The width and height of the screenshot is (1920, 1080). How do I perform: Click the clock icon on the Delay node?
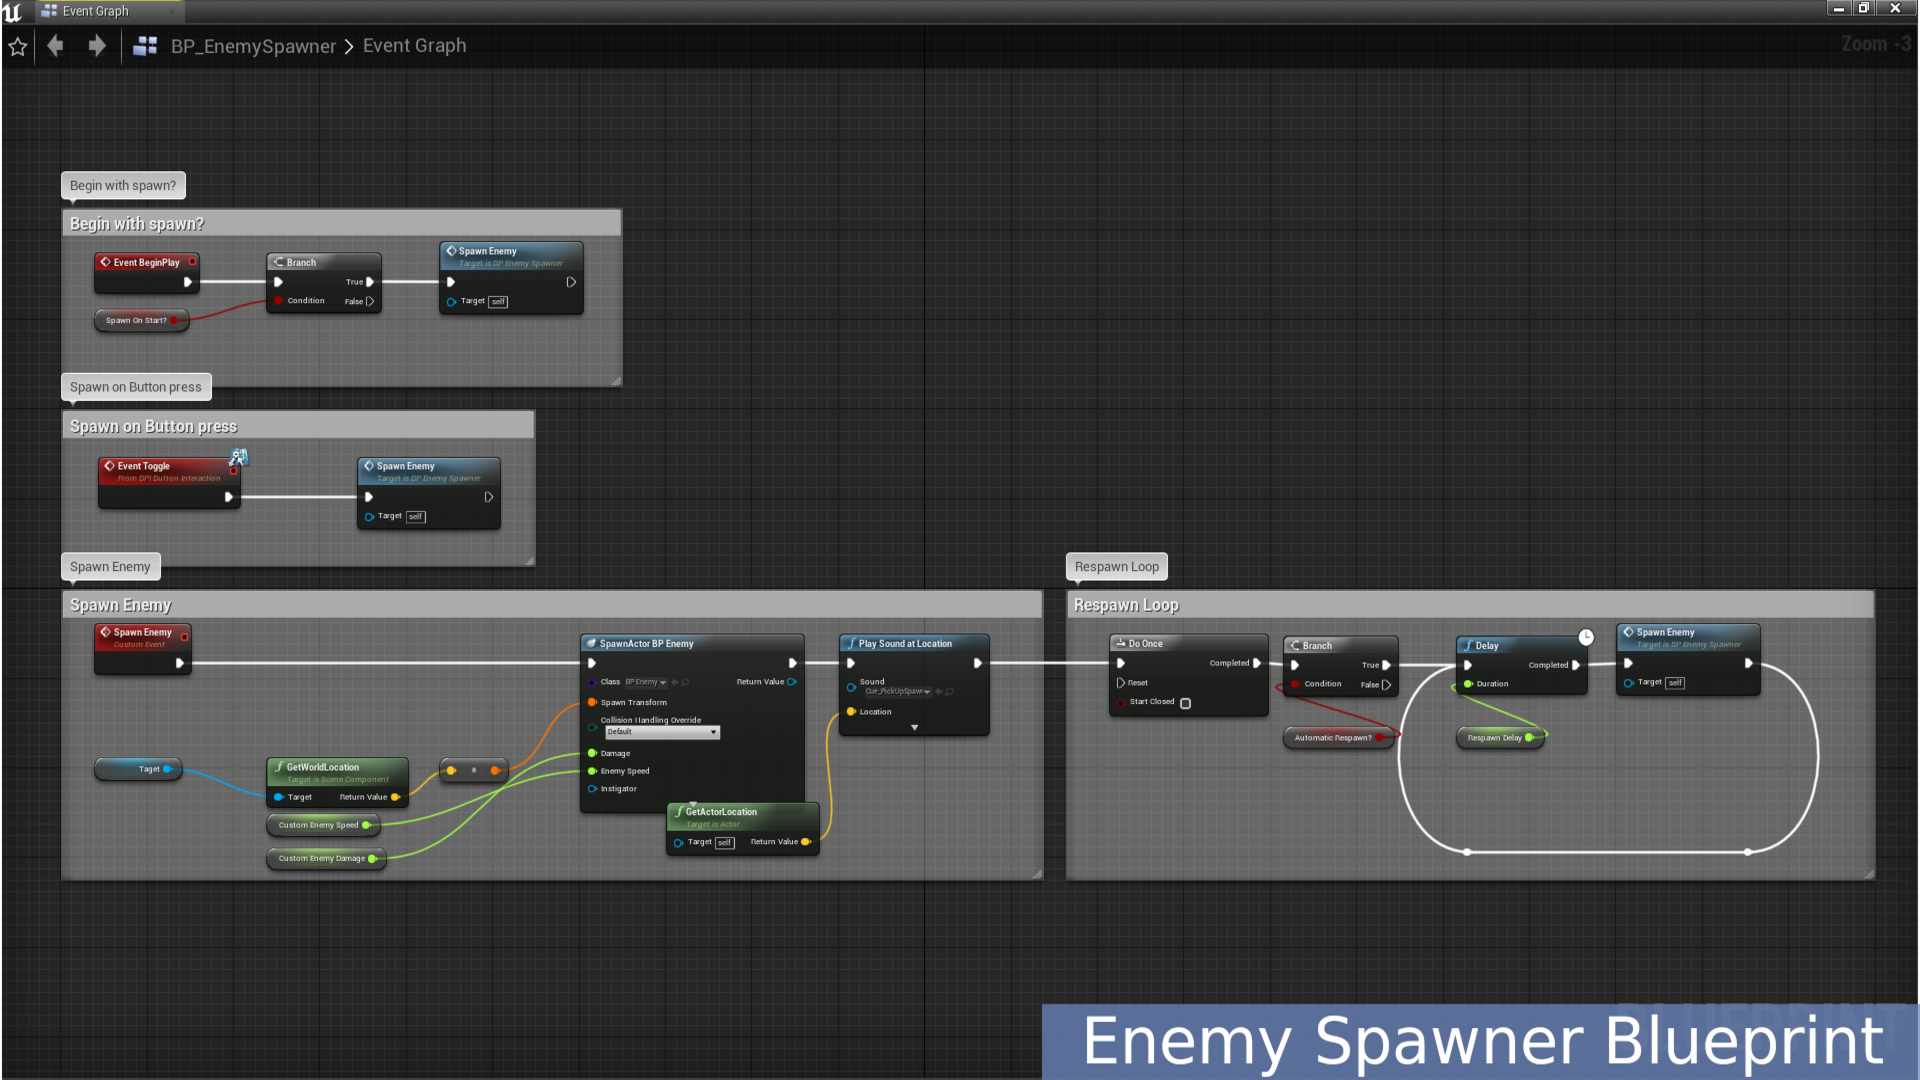[1586, 637]
